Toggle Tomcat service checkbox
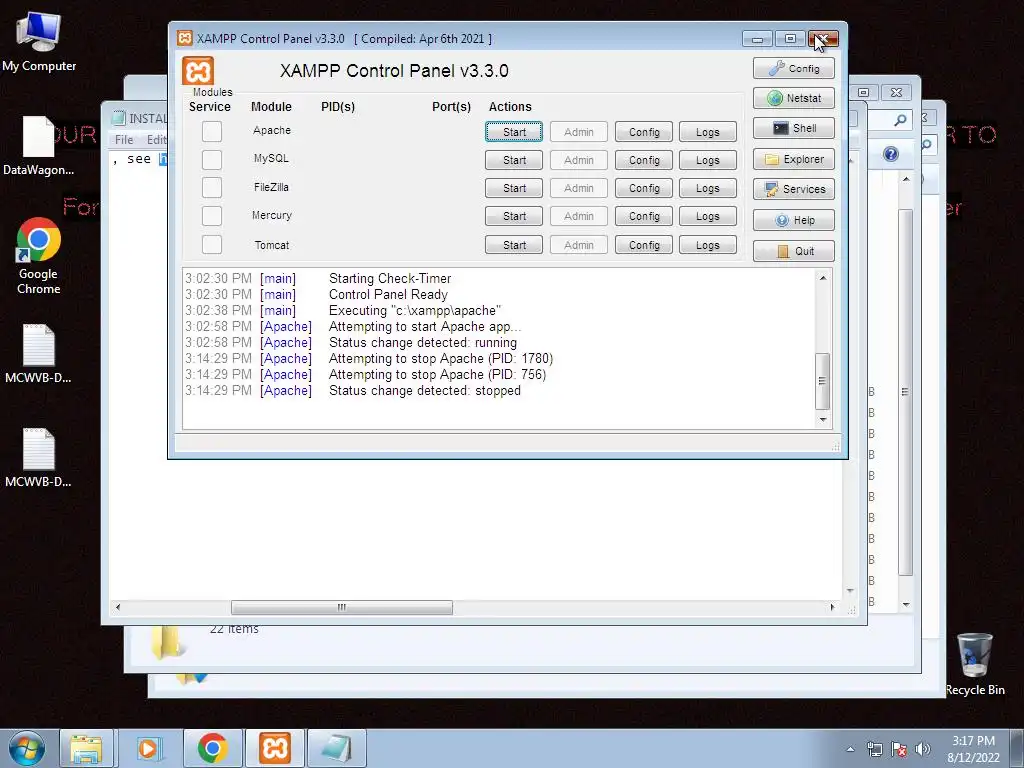 click(x=212, y=244)
